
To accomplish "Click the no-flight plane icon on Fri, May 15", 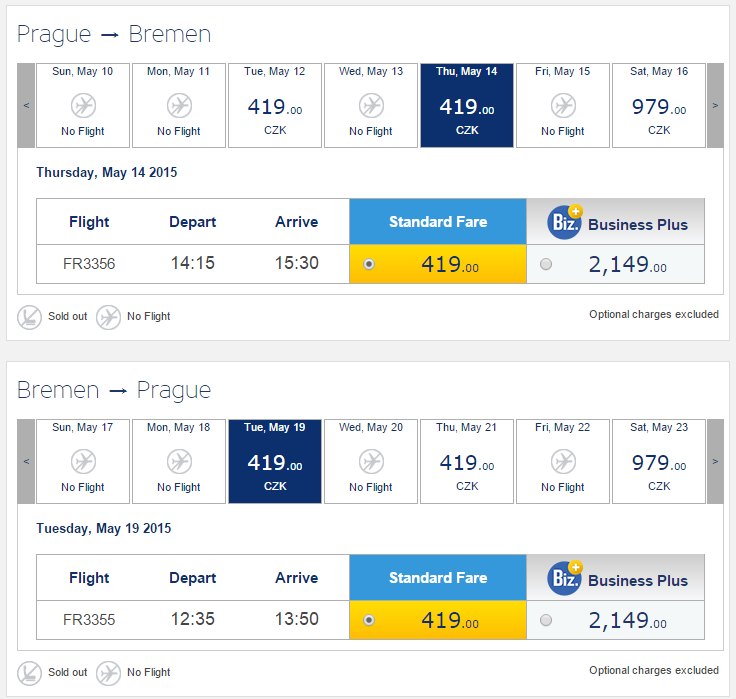I will [x=563, y=105].
